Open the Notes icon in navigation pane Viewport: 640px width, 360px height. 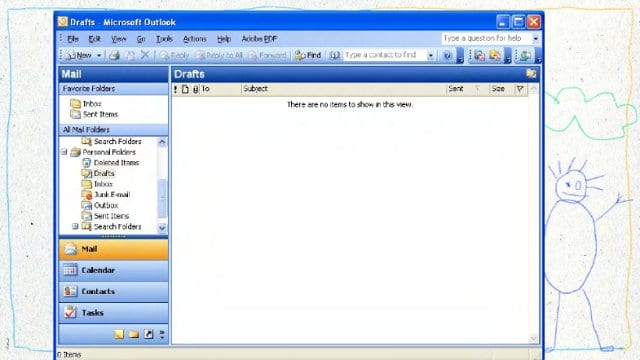[119, 334]
